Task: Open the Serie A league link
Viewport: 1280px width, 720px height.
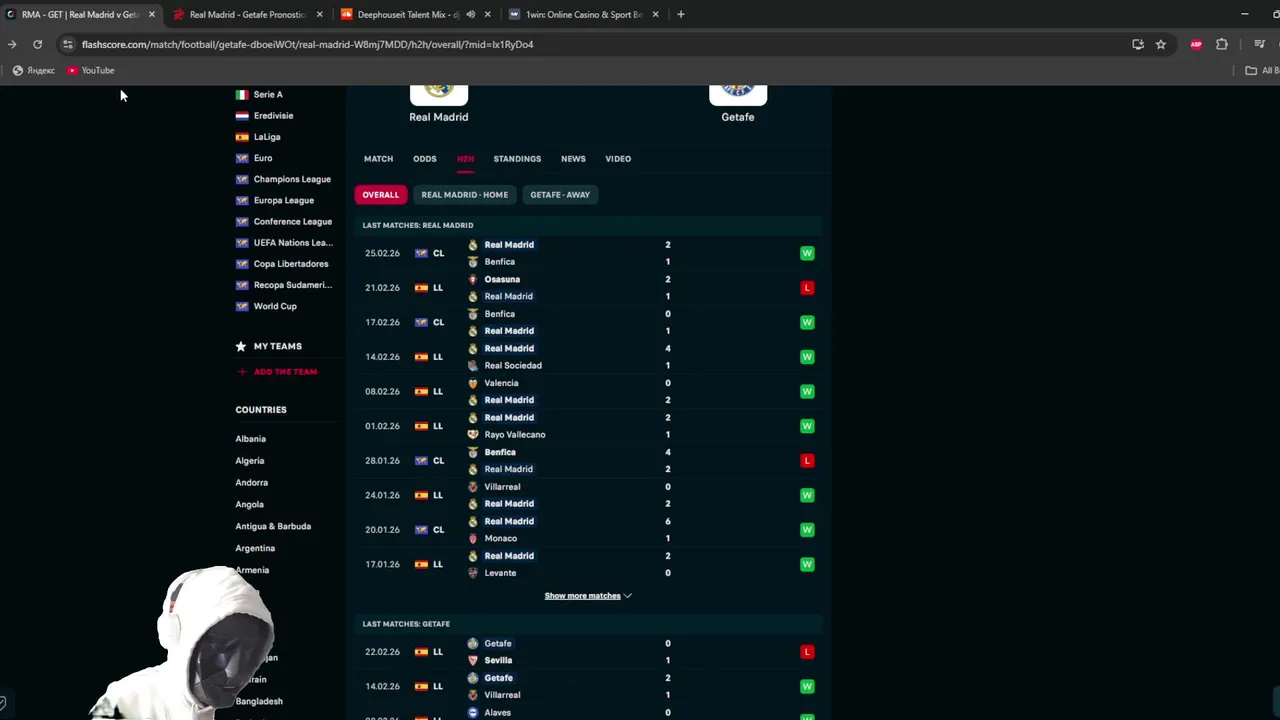Action: (x=267, y=94)
